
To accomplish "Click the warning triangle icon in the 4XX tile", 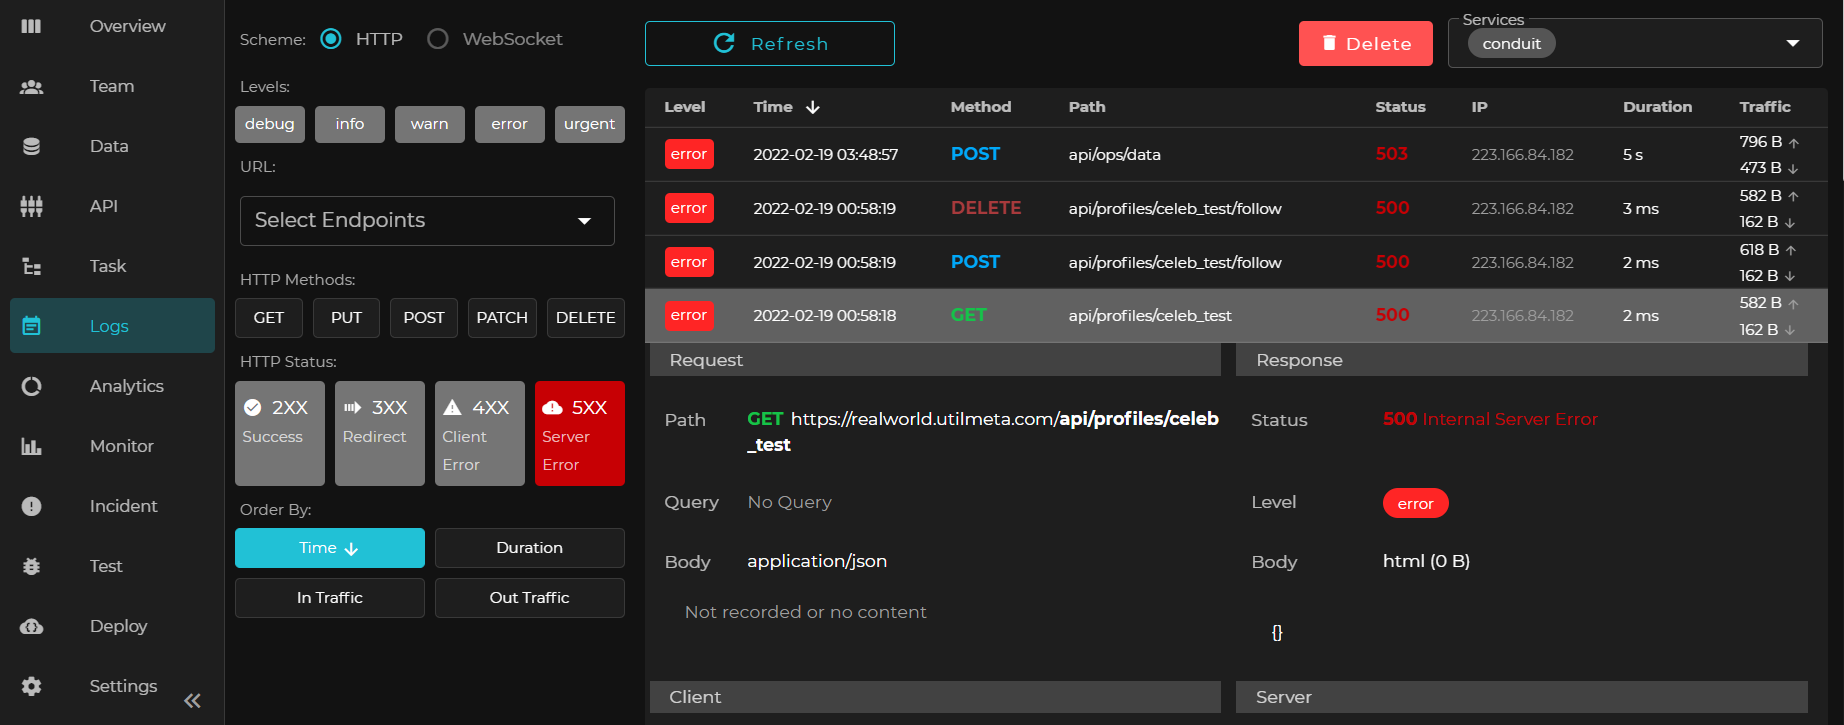I will [452, 407].
